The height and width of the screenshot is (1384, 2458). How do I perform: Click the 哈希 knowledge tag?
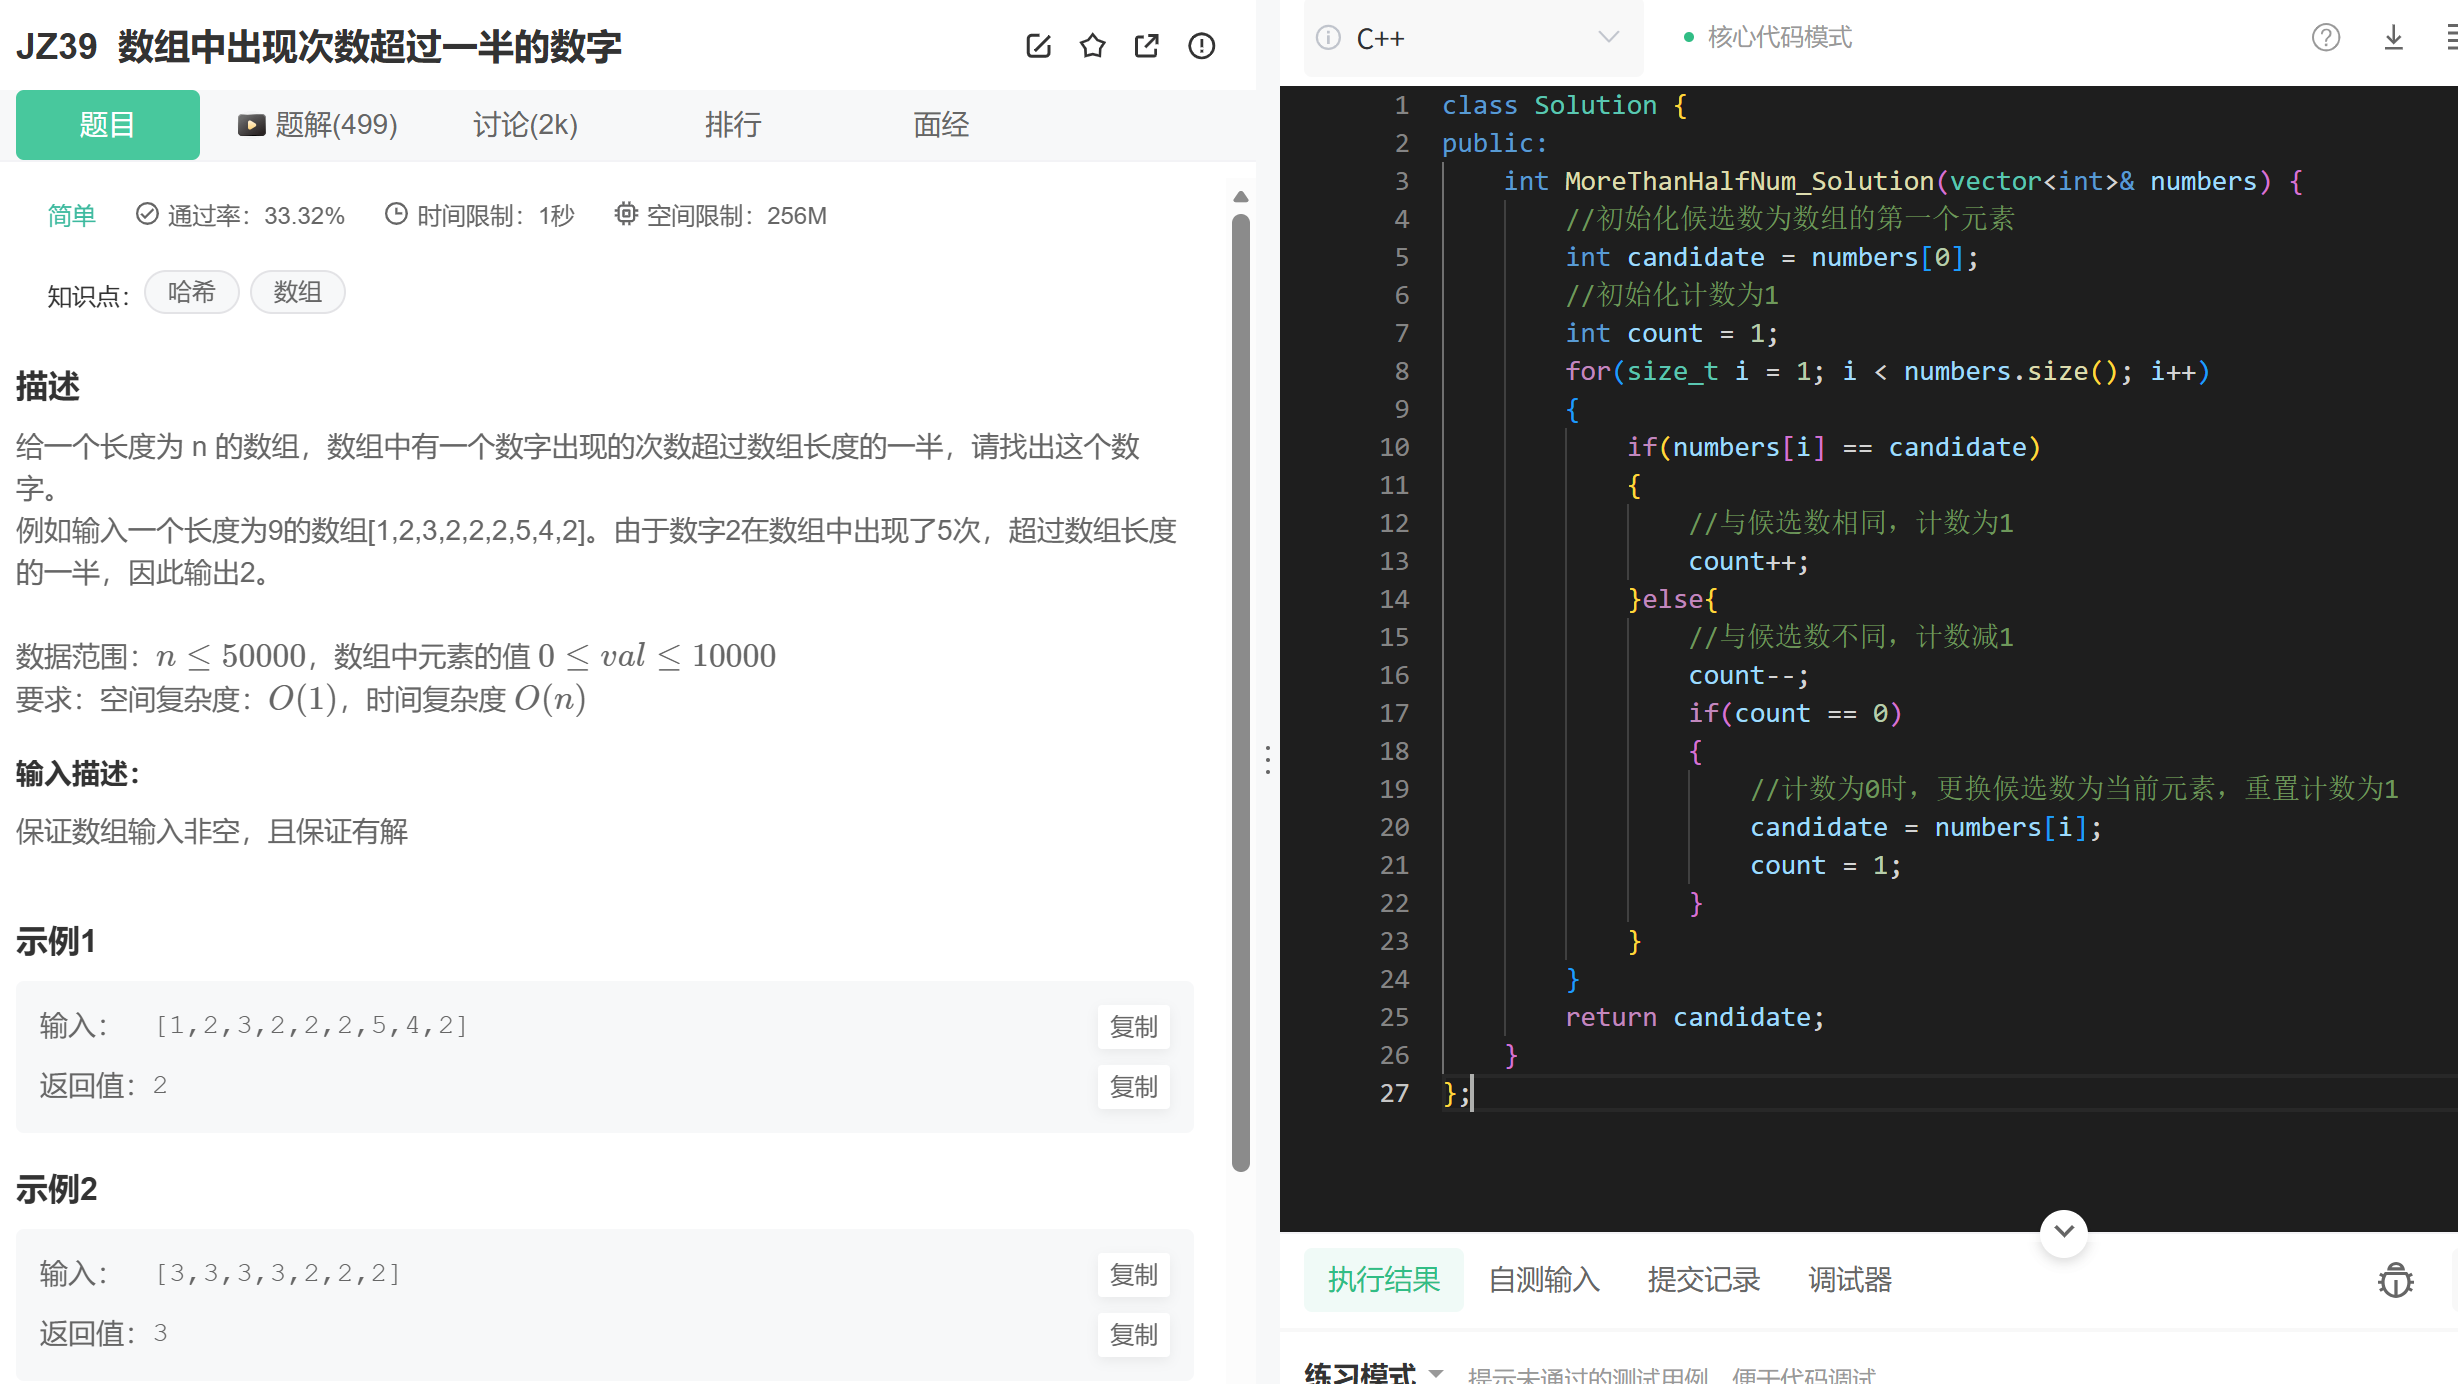pyautogui.click(x=192, y=292)
